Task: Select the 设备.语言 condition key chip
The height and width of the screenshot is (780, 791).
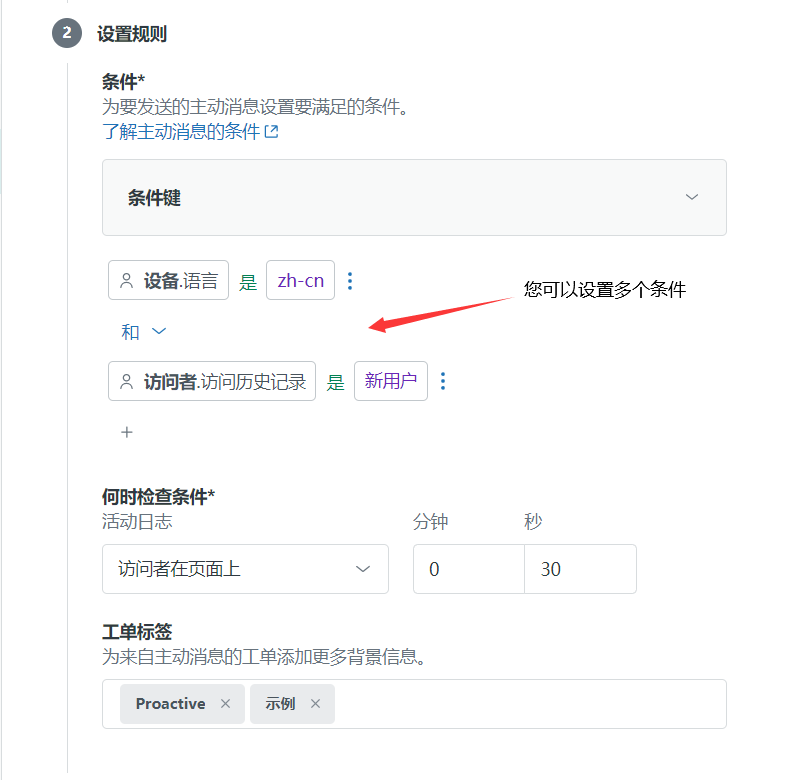Action: pyautogui.click(x=168, y=281)
